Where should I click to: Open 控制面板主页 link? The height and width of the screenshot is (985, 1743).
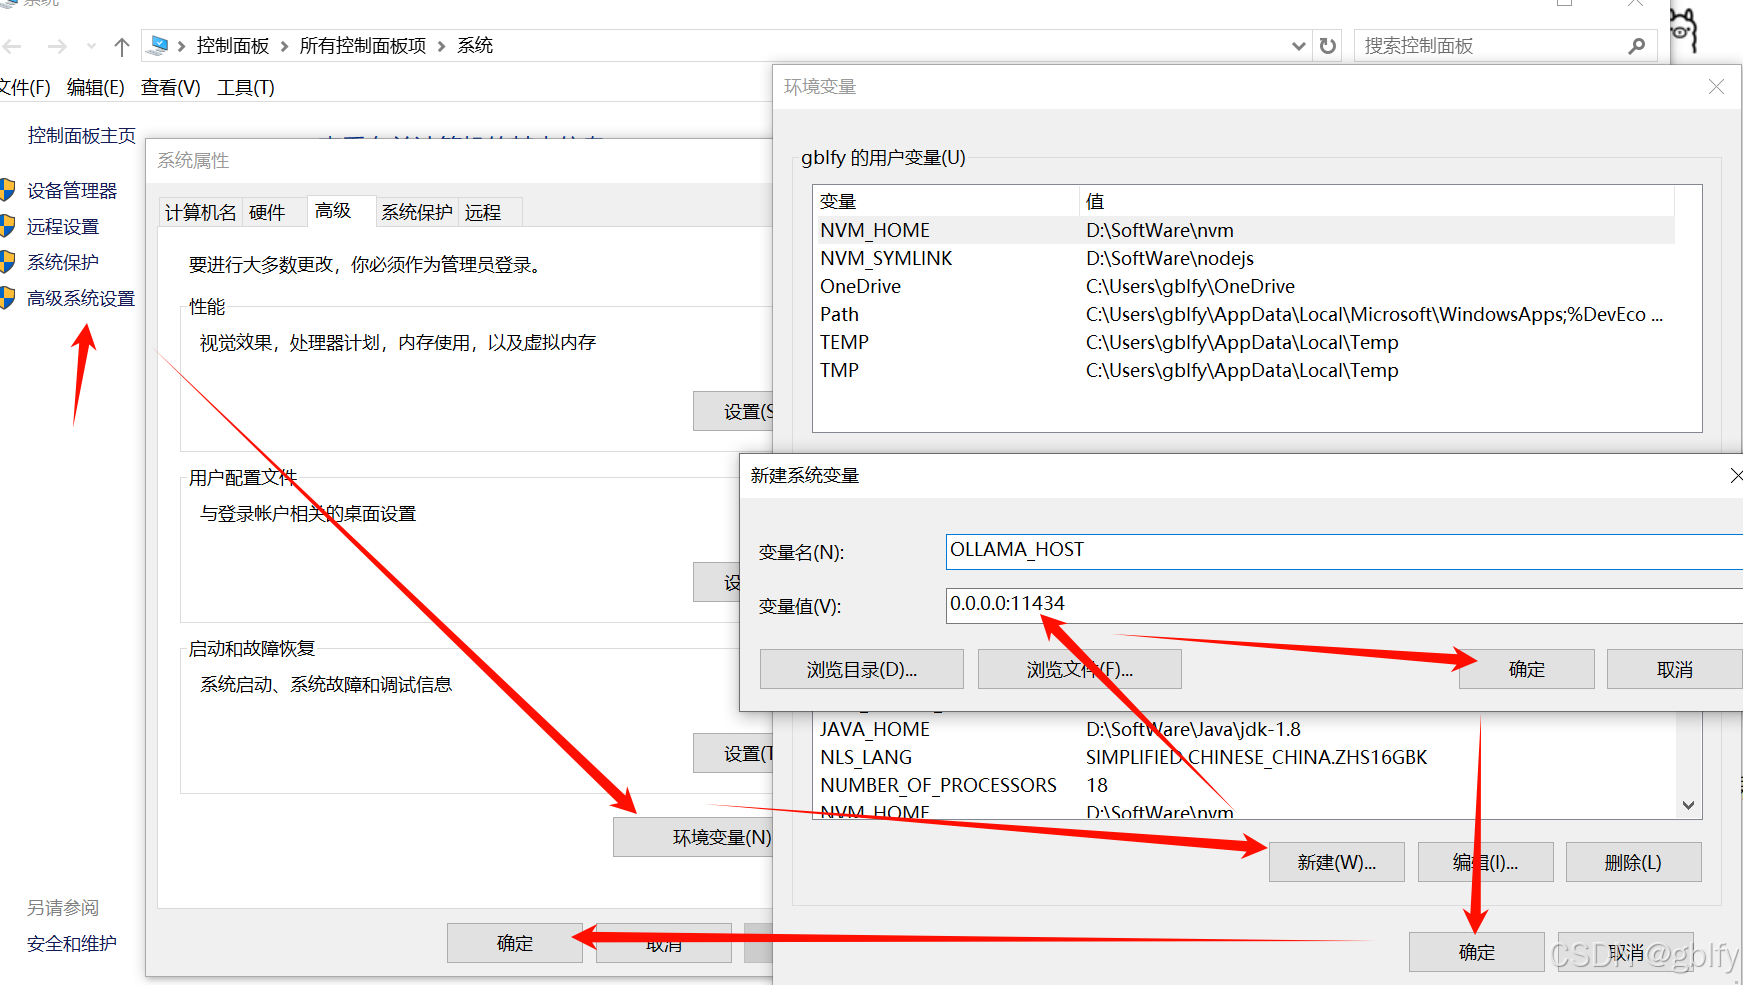click(82, 136)
